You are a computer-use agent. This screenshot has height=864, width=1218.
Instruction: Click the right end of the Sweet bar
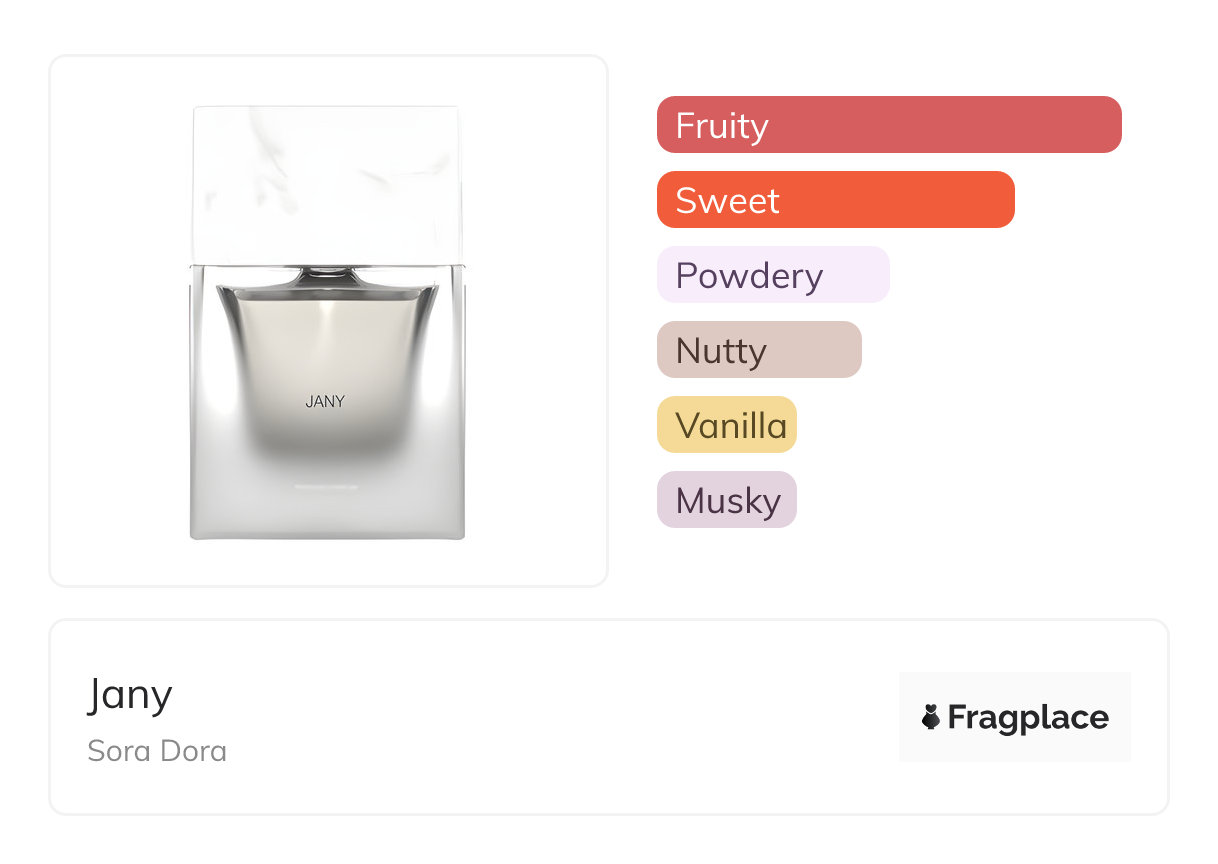[x=1001, y=200]
